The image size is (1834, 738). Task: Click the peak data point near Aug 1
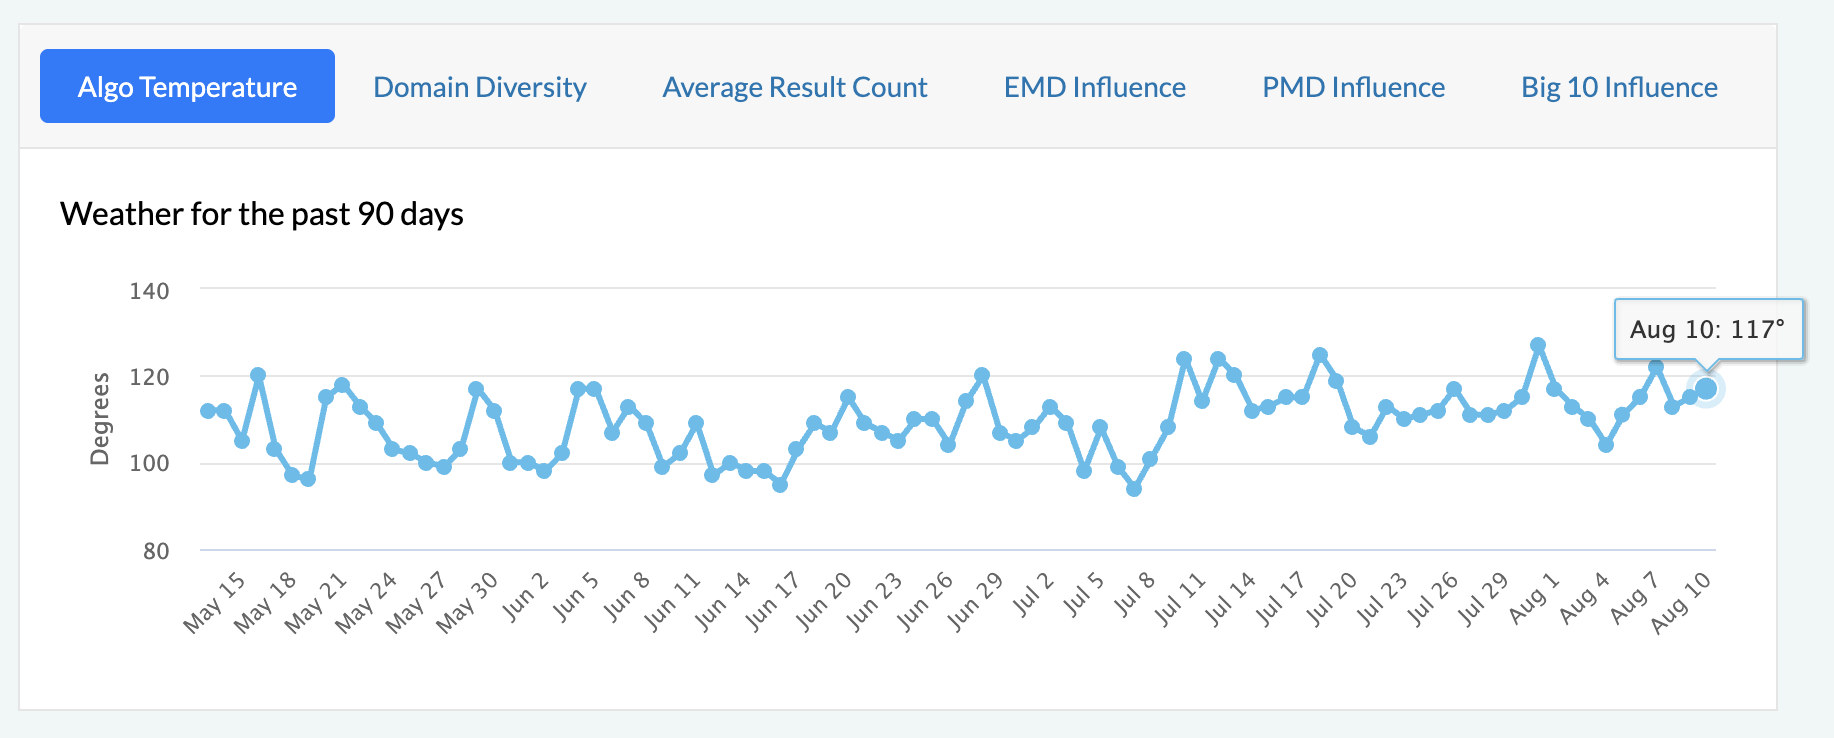point(1538,345)
